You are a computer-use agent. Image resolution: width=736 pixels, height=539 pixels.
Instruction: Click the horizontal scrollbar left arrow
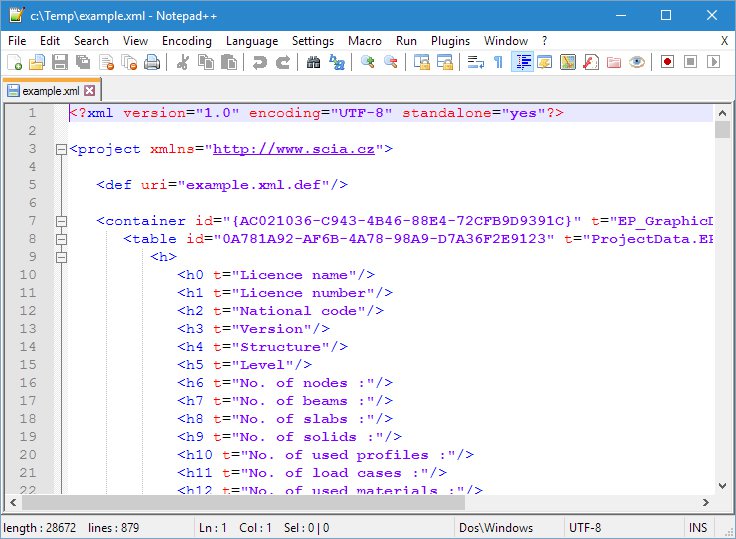click(13, 502)
